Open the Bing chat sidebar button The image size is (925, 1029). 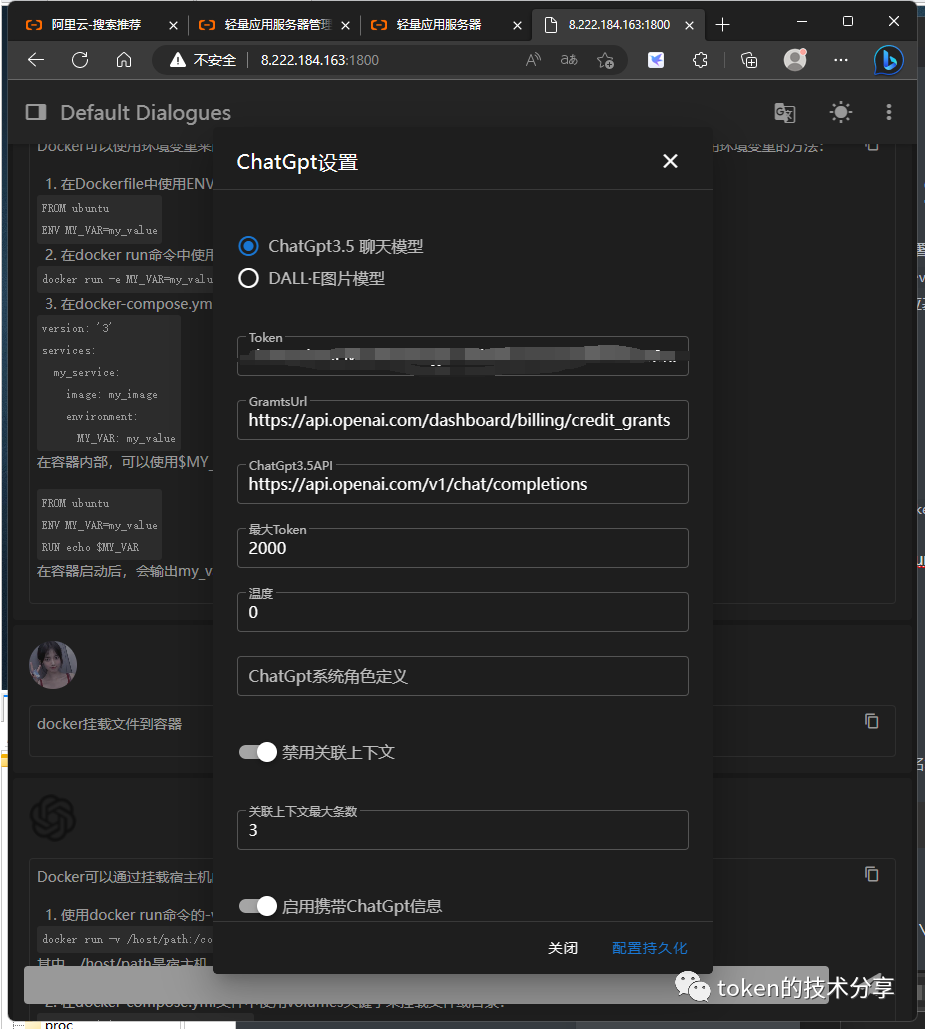(x=888, y=60)
